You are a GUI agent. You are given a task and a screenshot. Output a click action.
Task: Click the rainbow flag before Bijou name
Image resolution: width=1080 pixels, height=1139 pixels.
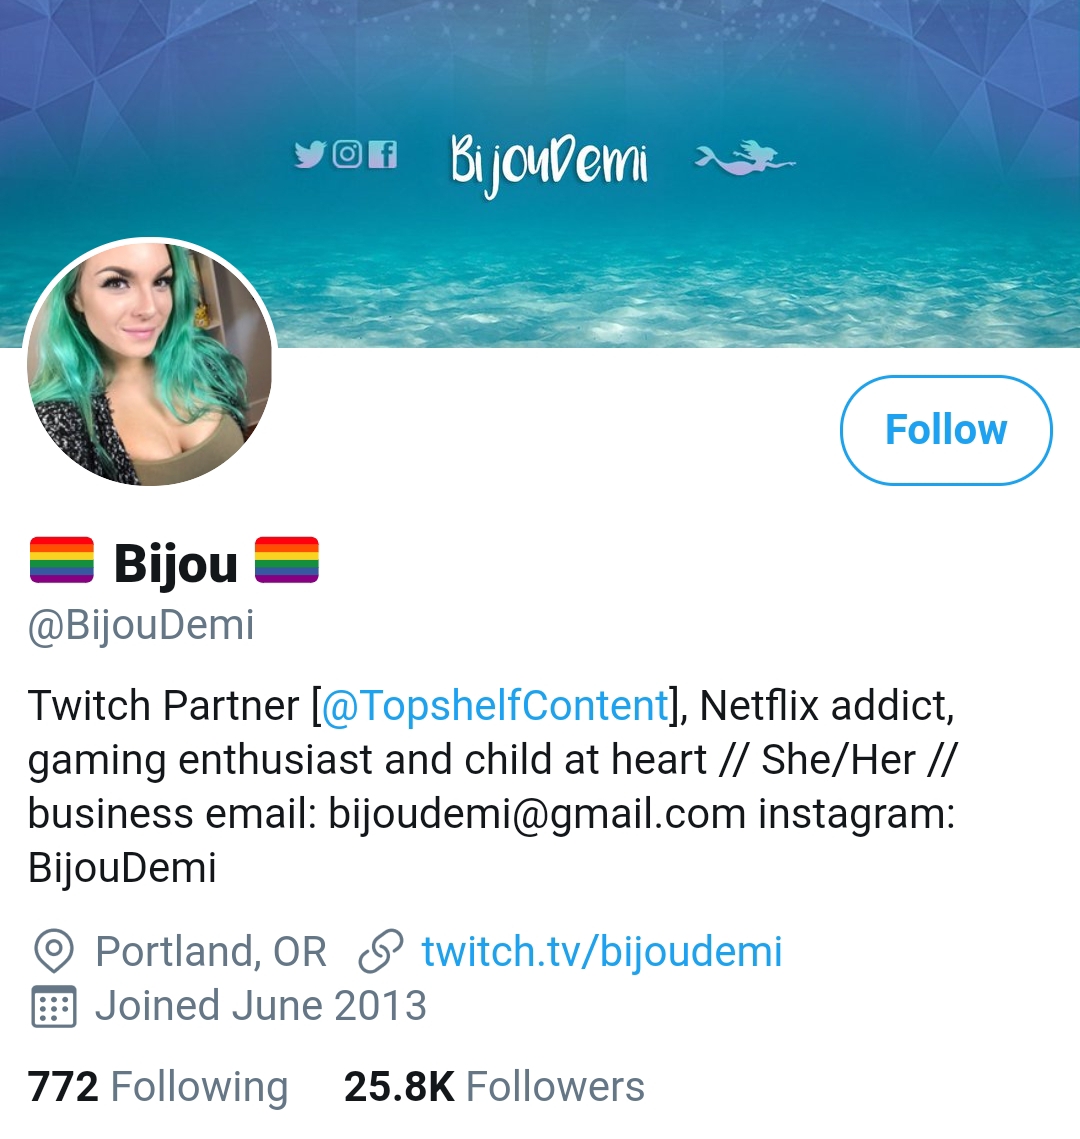pos(62,560)
